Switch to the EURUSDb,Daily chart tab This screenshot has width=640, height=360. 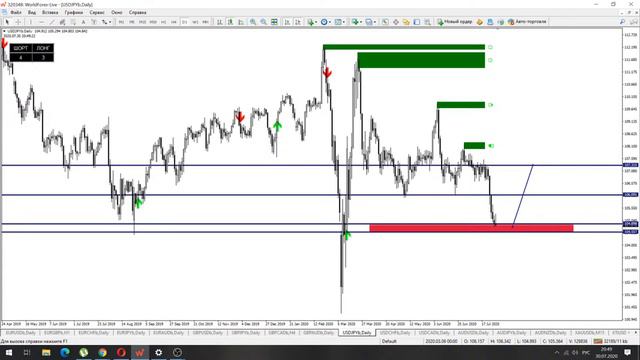point(20,333)
